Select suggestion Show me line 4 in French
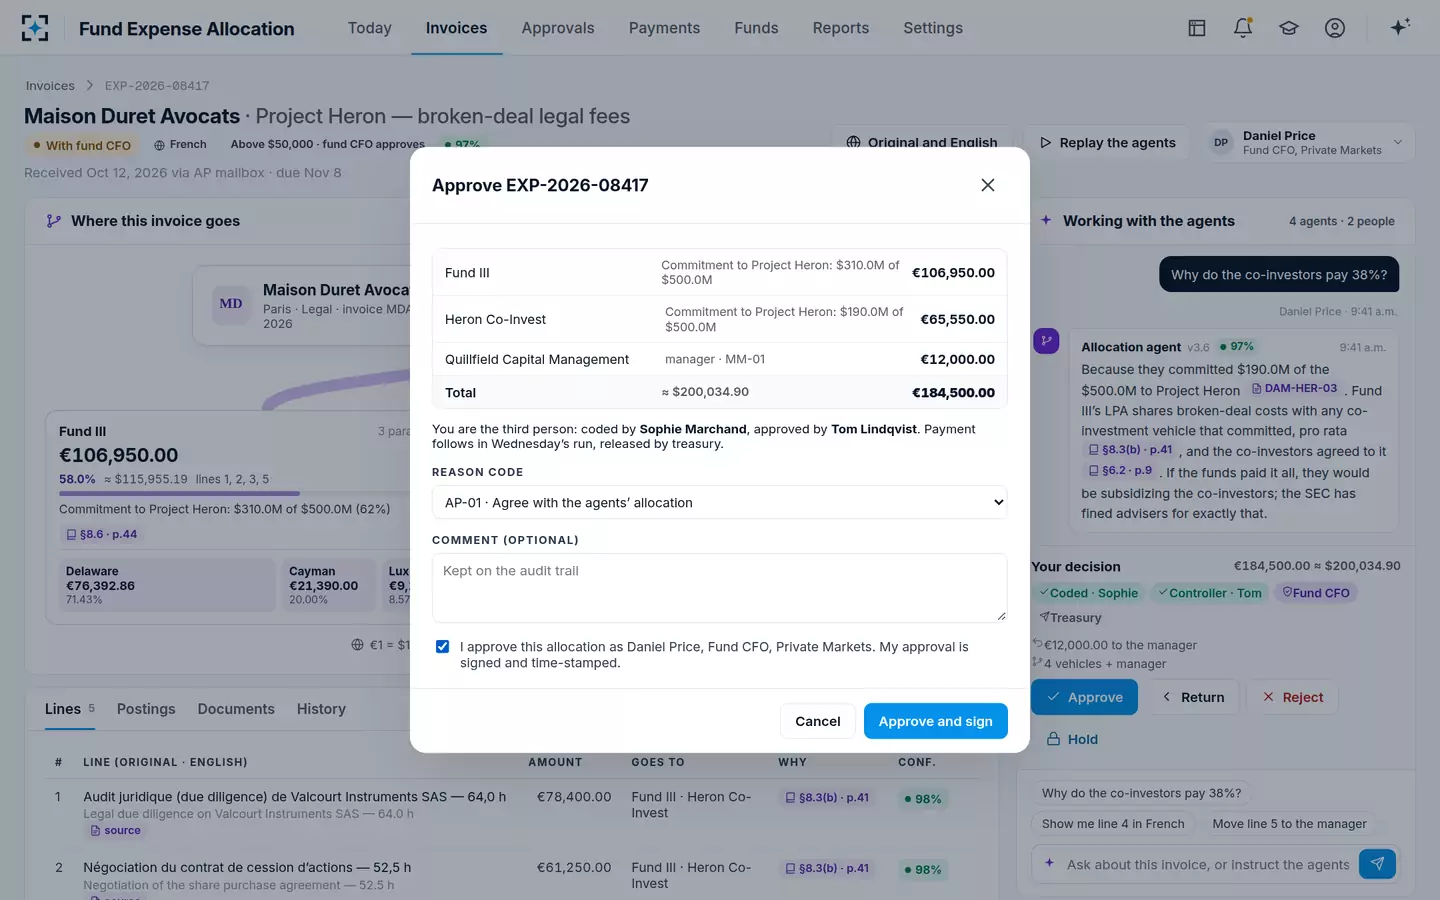Viewport: 1440px width, 900px height. (x=1113, y=824)
